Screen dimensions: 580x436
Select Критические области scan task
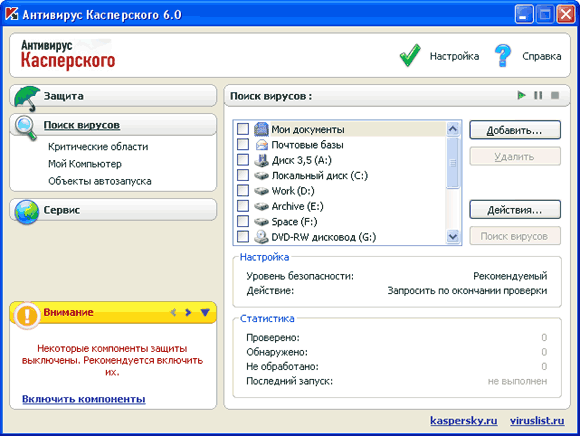[x=98, y=147]
